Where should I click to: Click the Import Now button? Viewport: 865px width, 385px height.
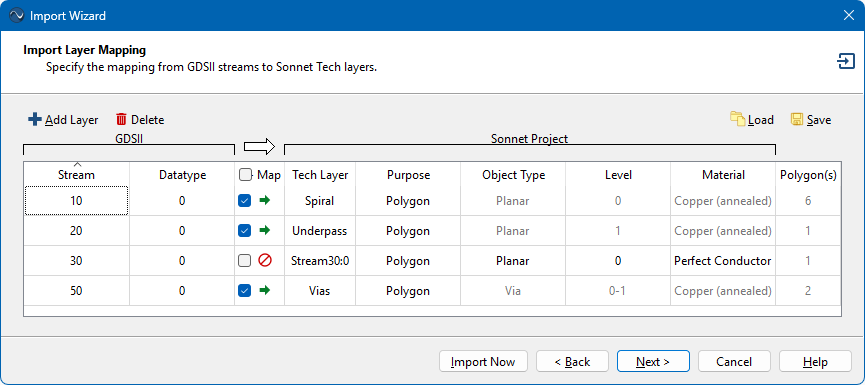tap(483, 362)
